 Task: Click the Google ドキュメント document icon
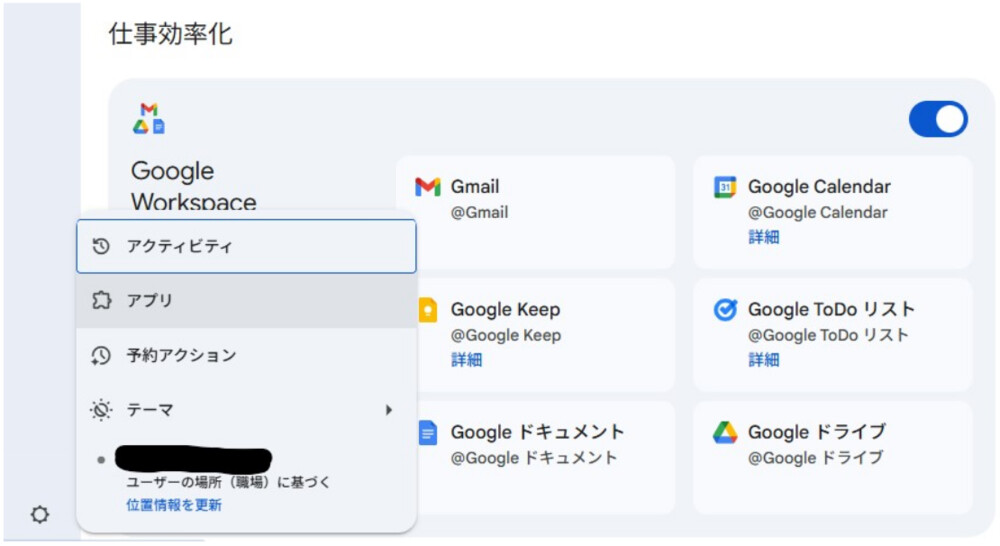[427, 433]
